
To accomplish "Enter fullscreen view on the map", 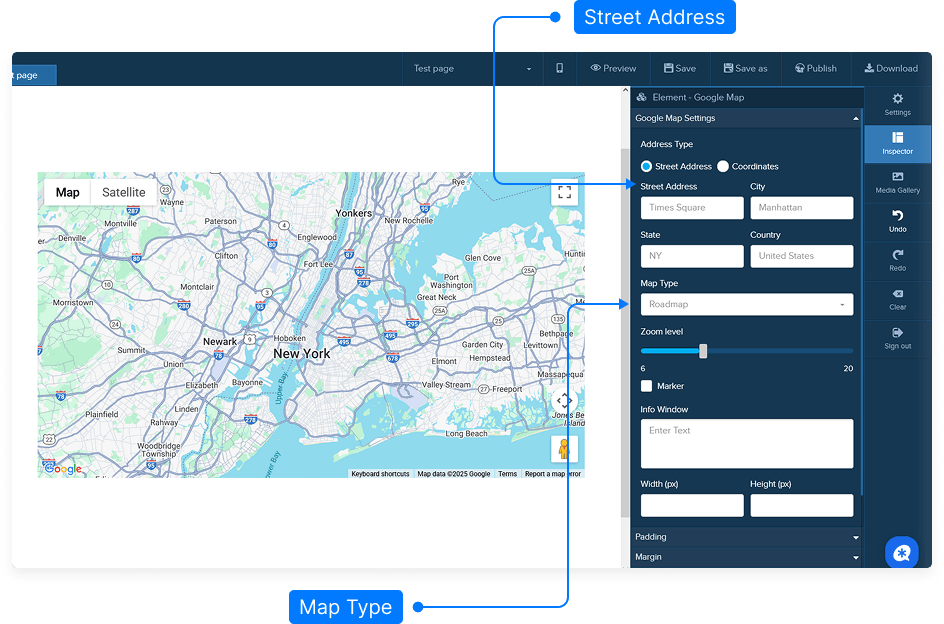I will point(564,192).
